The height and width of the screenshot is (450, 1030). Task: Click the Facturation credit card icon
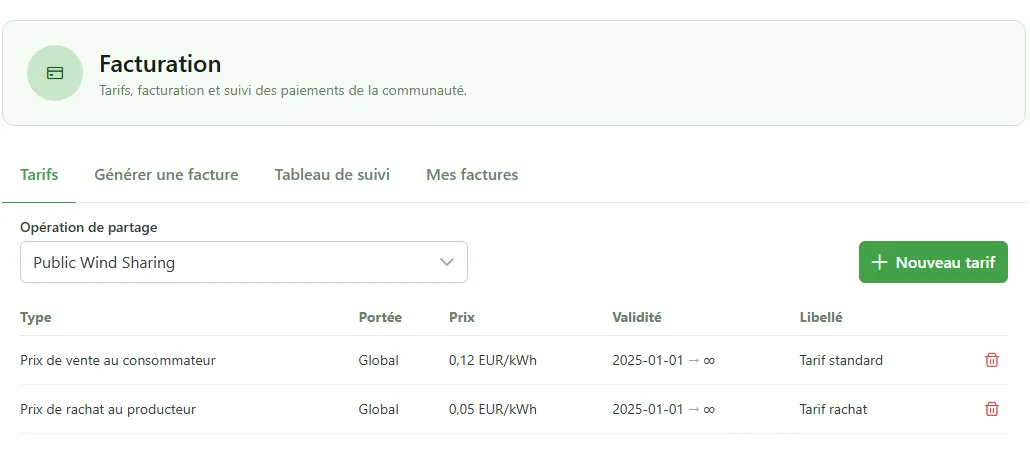tap(55, 73)
